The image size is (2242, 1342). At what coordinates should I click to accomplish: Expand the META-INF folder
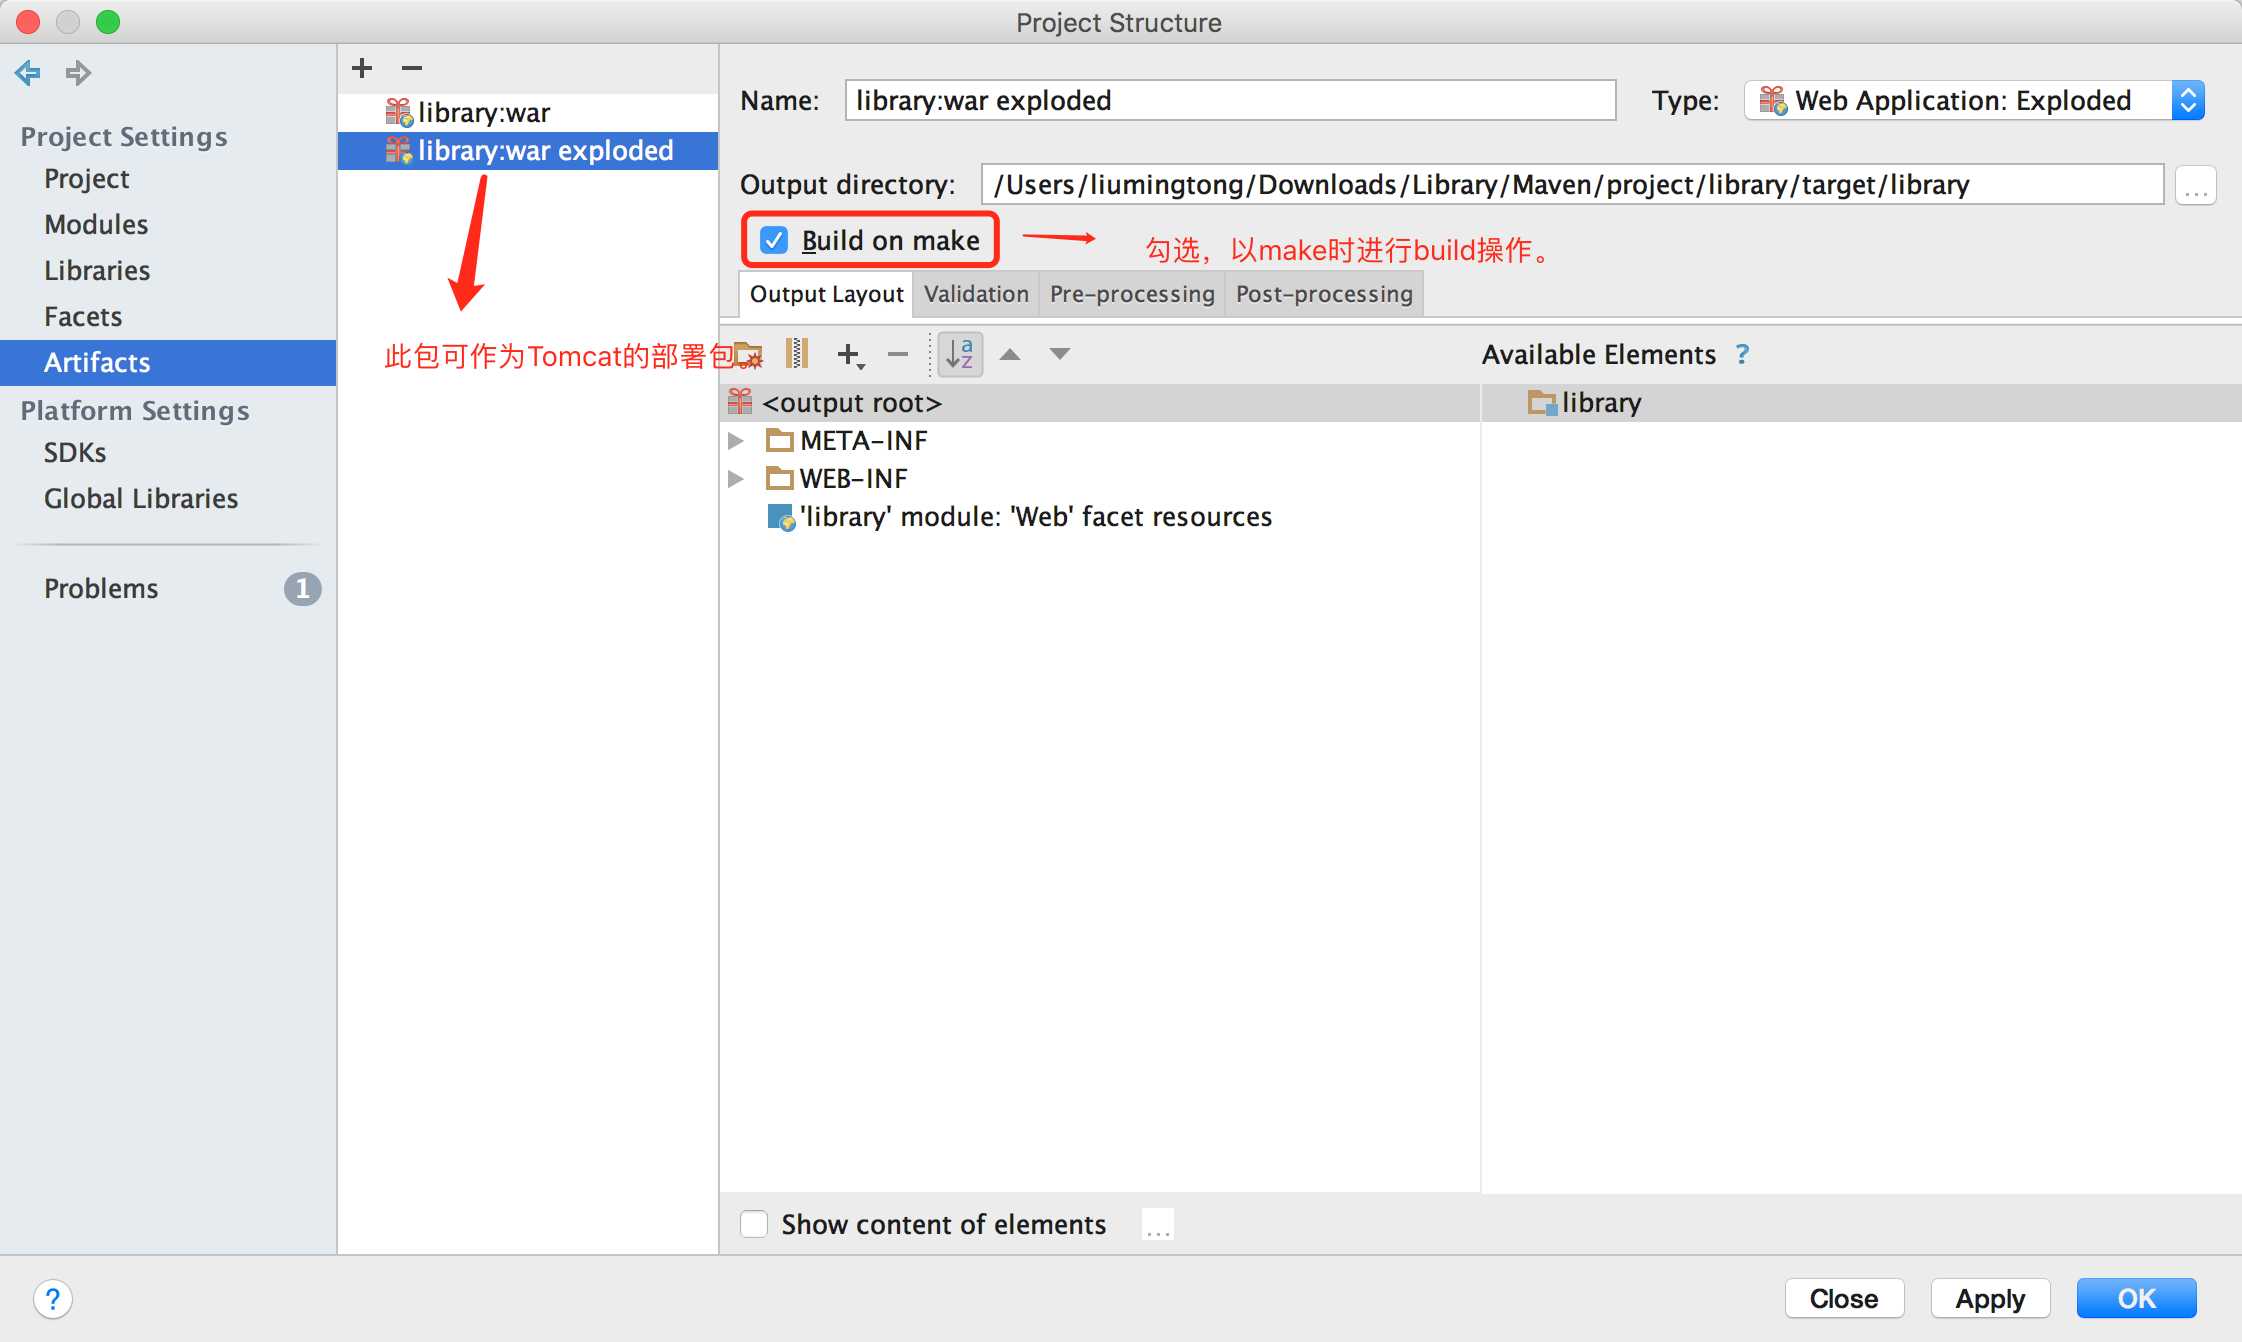[x=735, y=440]
